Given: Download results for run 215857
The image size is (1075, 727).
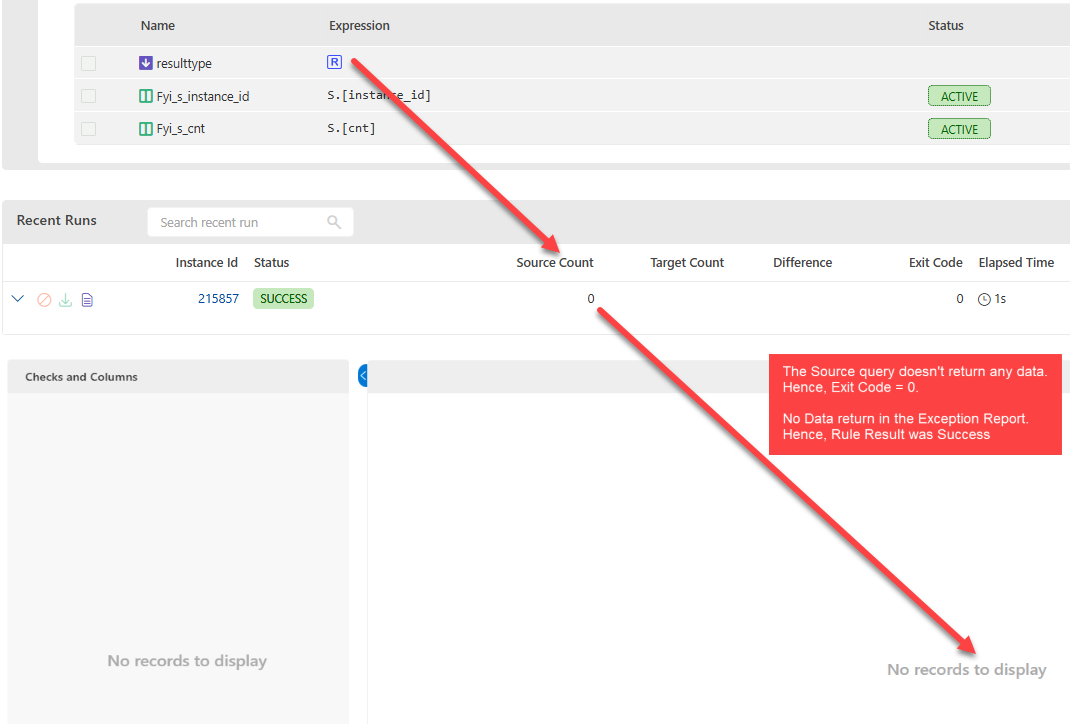Looking at the screenshot, I should [x=65, y=300].
